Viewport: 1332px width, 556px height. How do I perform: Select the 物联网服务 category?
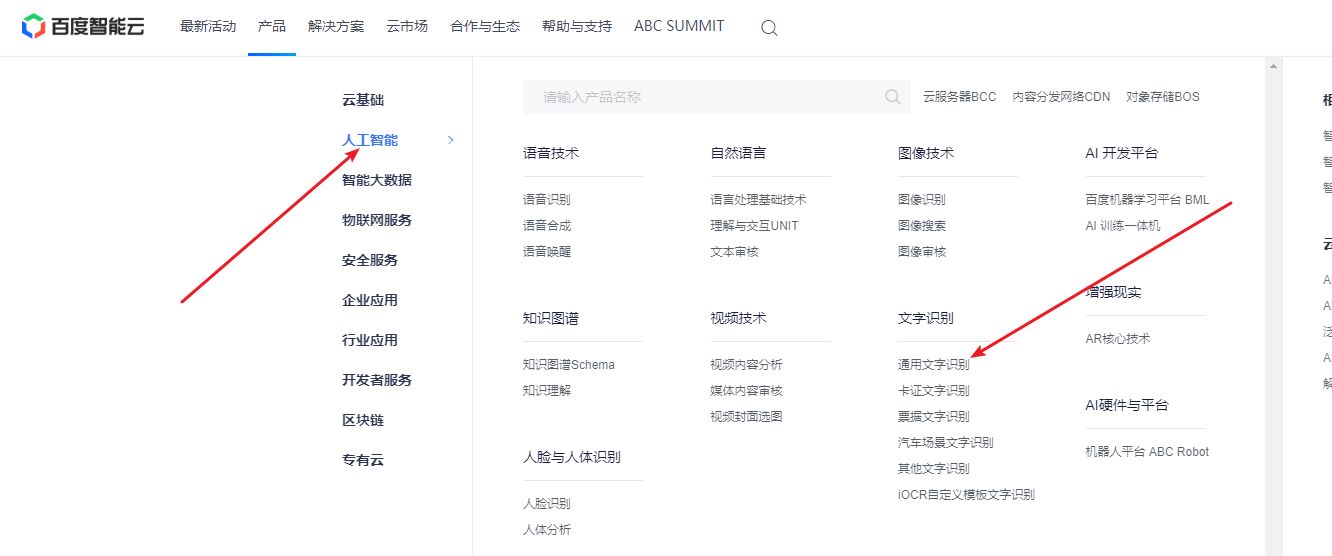click(x=377, y=220)
